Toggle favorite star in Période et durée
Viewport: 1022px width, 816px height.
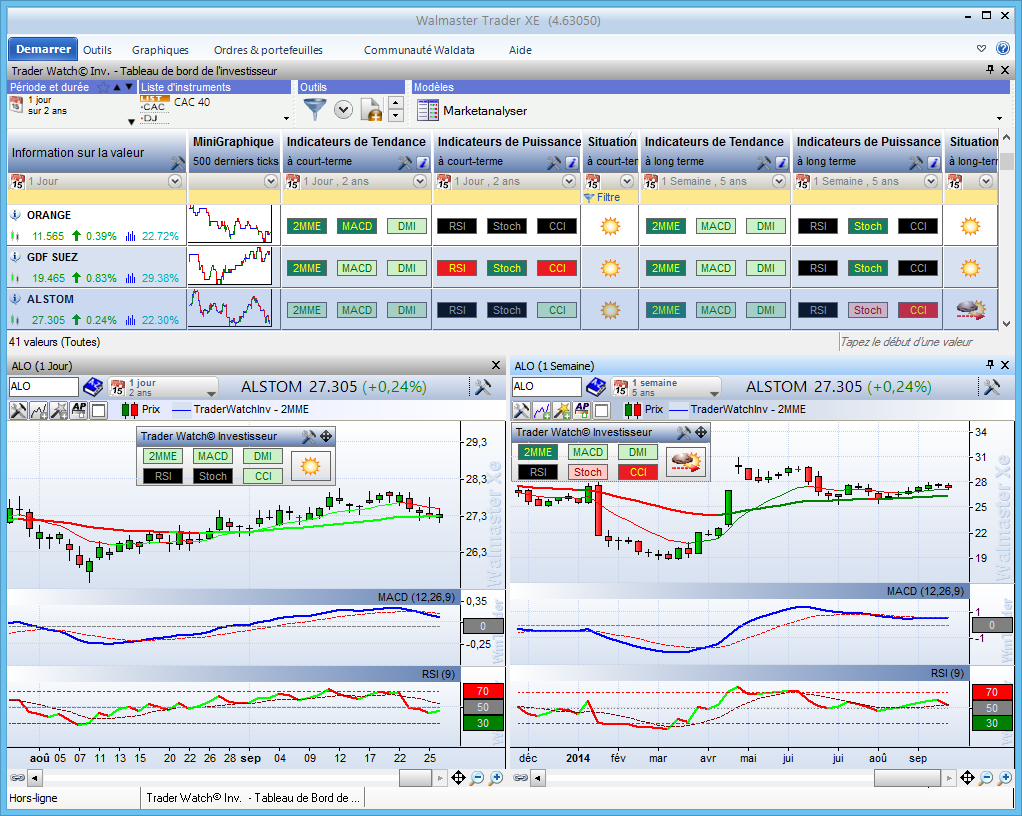coord(103,87)
